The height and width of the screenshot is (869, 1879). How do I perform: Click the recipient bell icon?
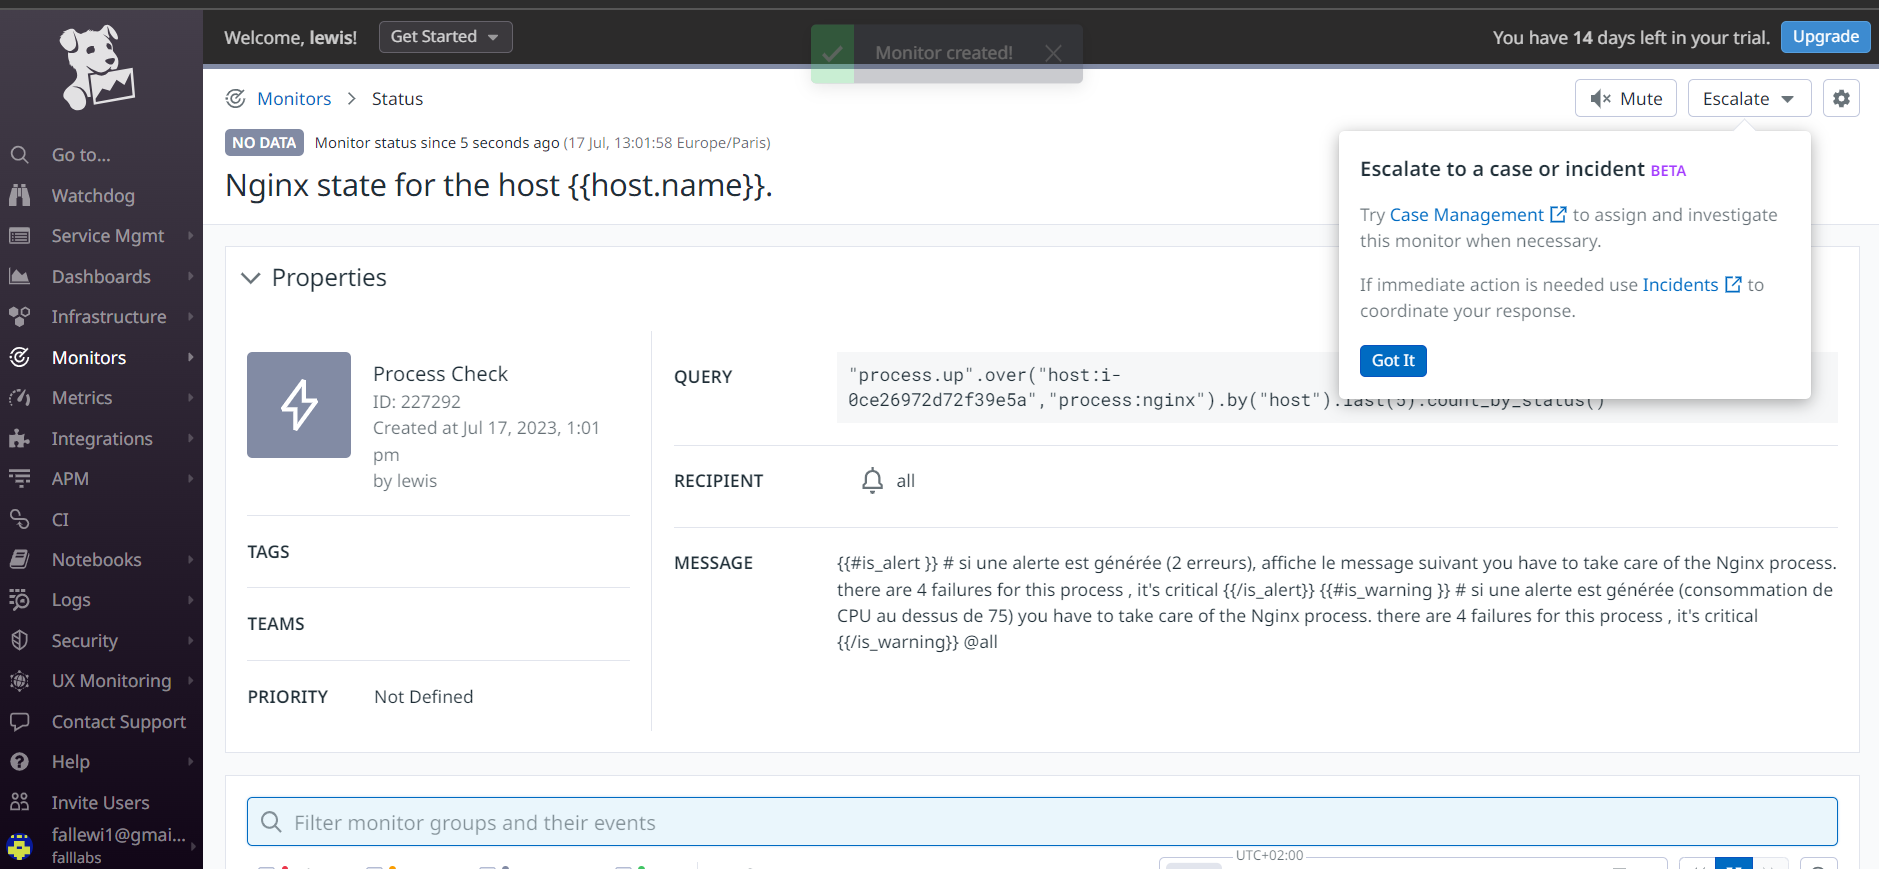pyautogui.click(x=872, y=481)
